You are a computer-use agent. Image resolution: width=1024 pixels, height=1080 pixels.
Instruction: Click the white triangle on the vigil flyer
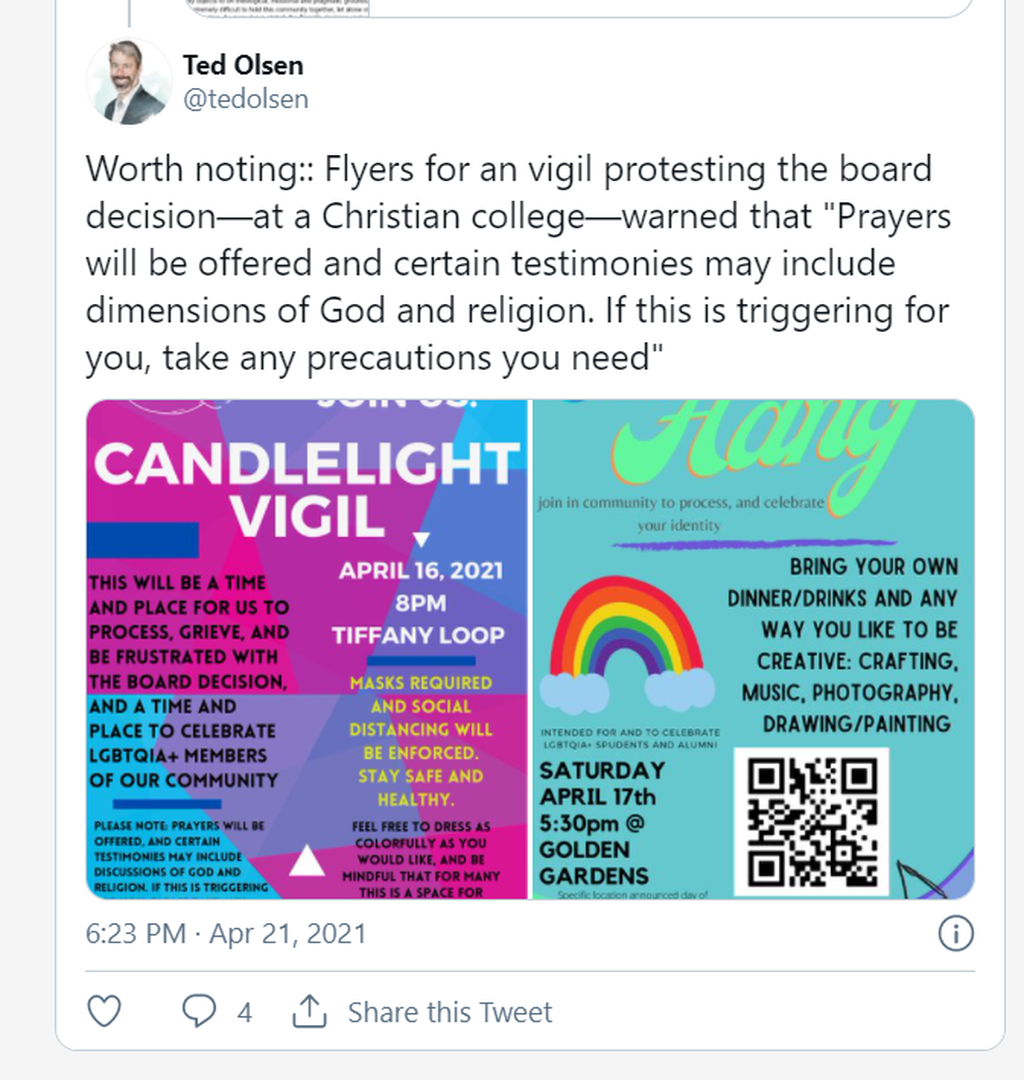[306, 860]
